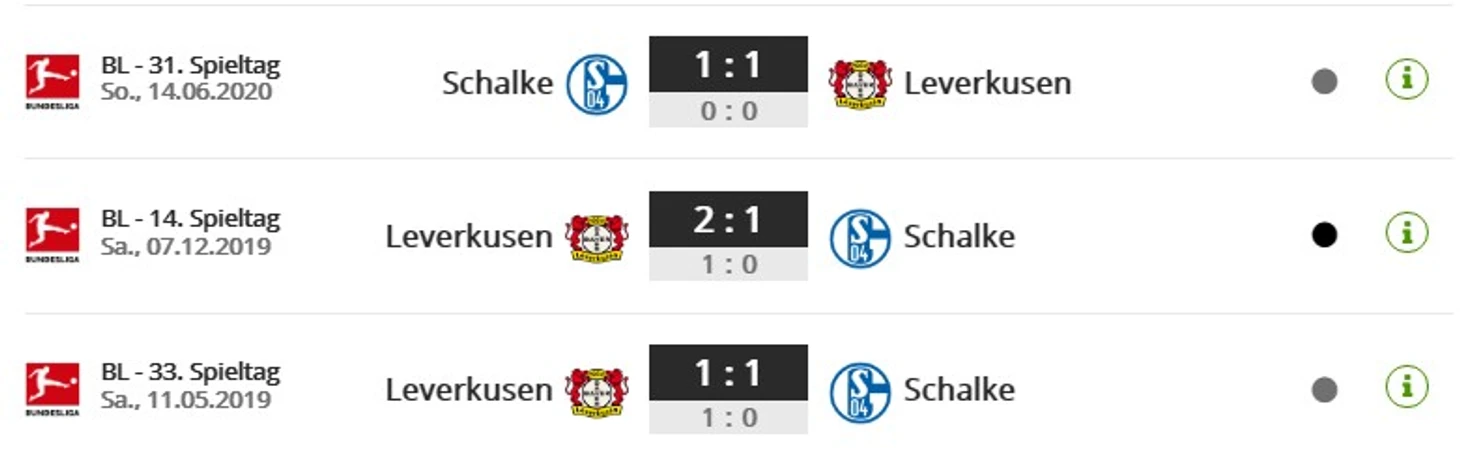Click BL - 33. Spieltag label

coord(190,373)
